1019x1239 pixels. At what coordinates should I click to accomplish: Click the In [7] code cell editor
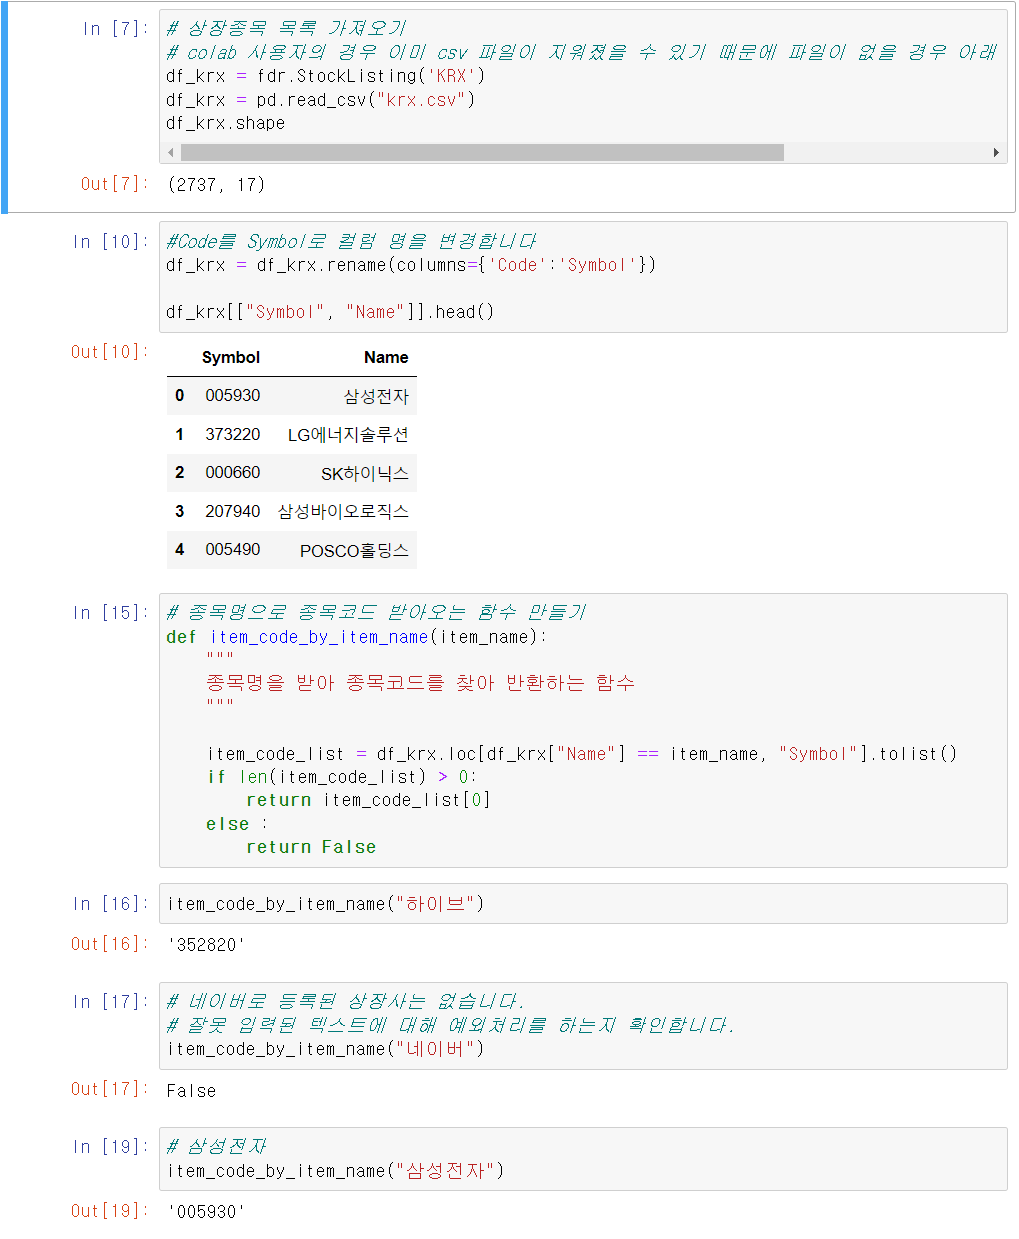(583, 87)
